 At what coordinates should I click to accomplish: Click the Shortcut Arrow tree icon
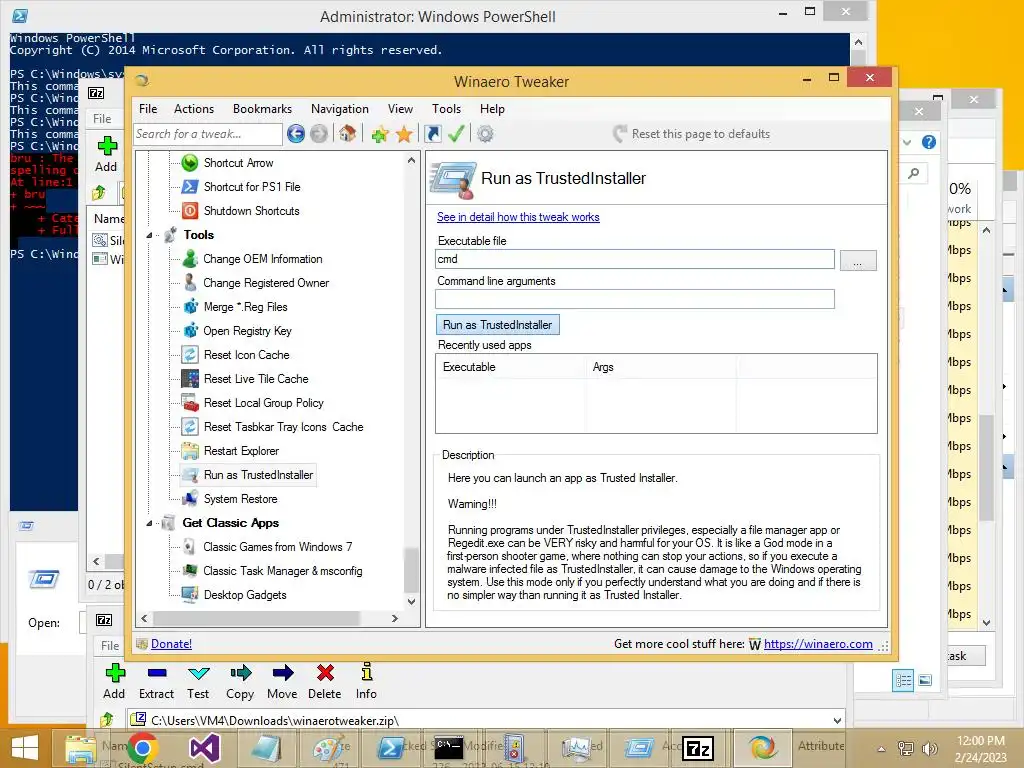(189, 163)
